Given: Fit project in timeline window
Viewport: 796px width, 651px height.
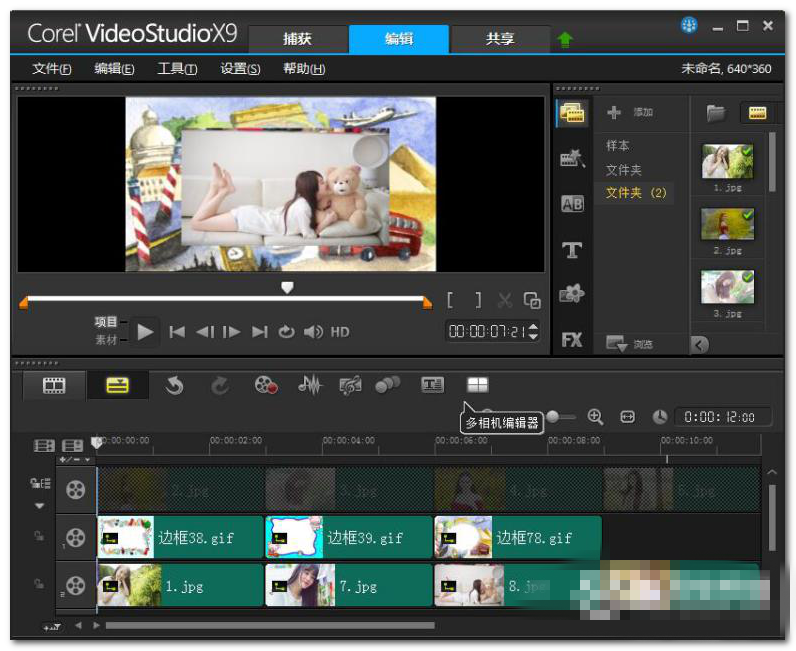Looking at the screenshot, I should pyautogui.click(x=627, y=417).
